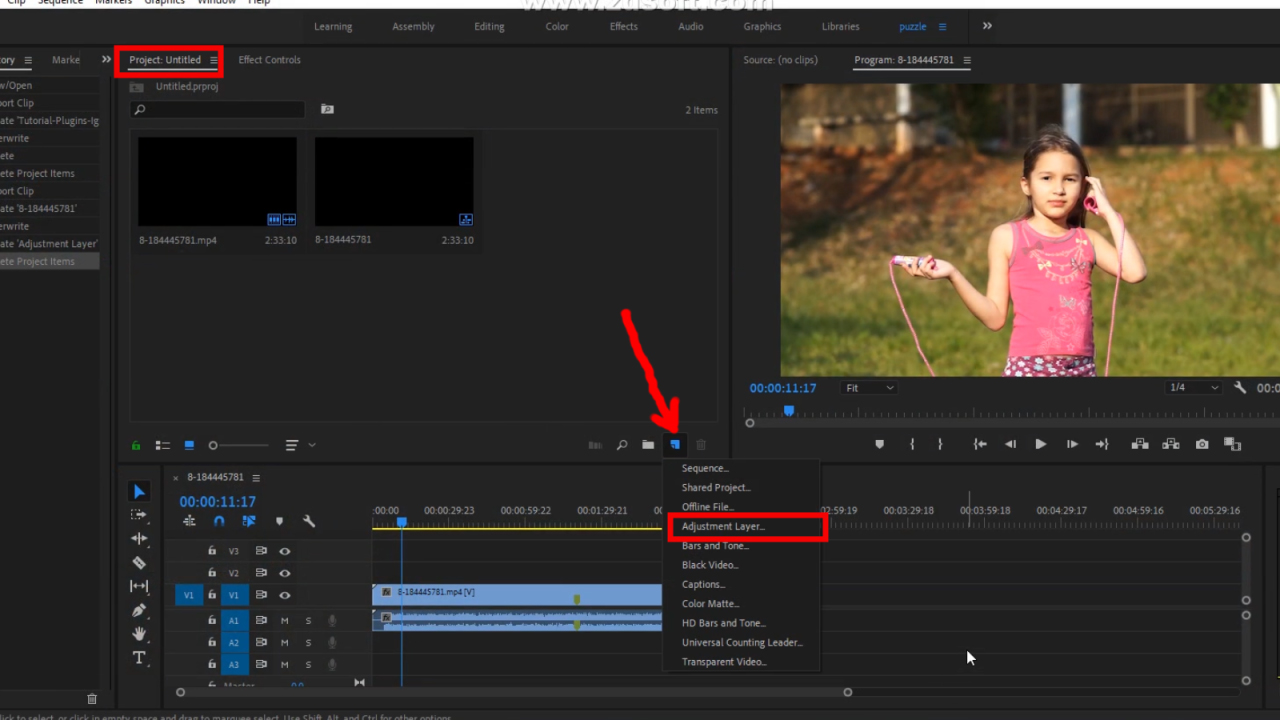The height and width of the screenshot is (720, 1280).
Task: Select the Track Select Forward tool
Action: [x=139, y=515]
